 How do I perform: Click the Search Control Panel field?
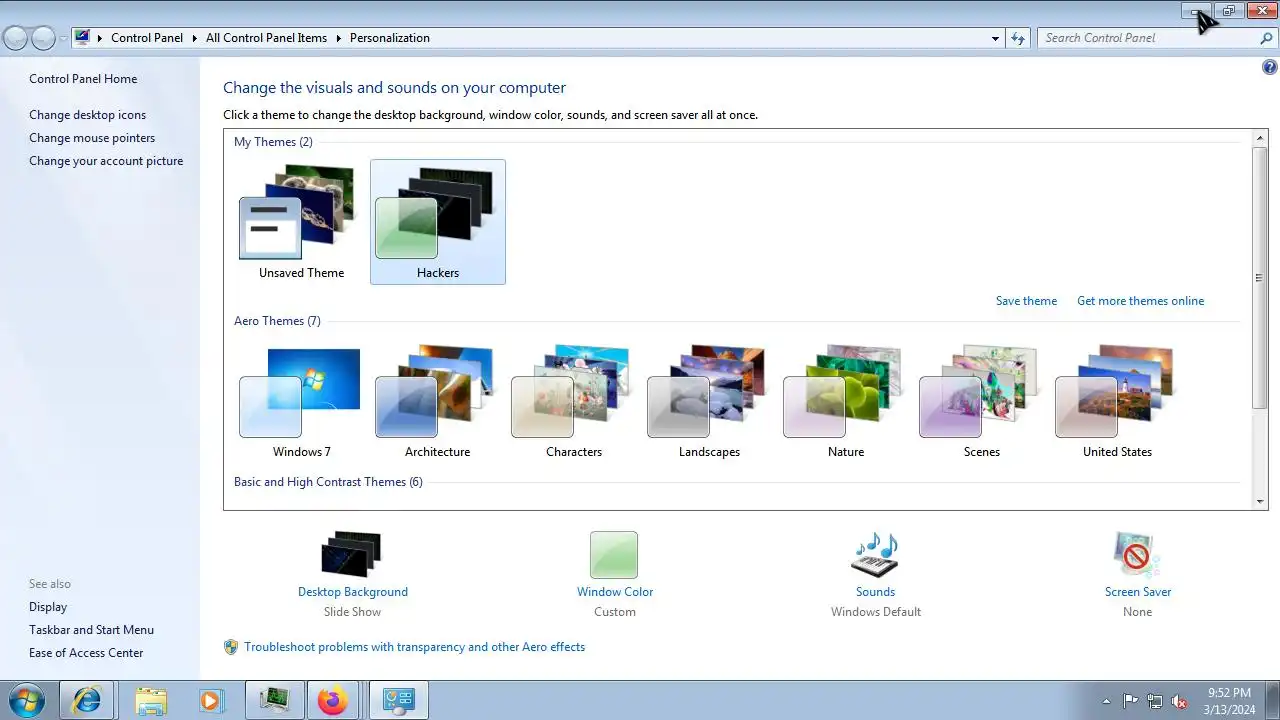click(x=1148, y=38)
